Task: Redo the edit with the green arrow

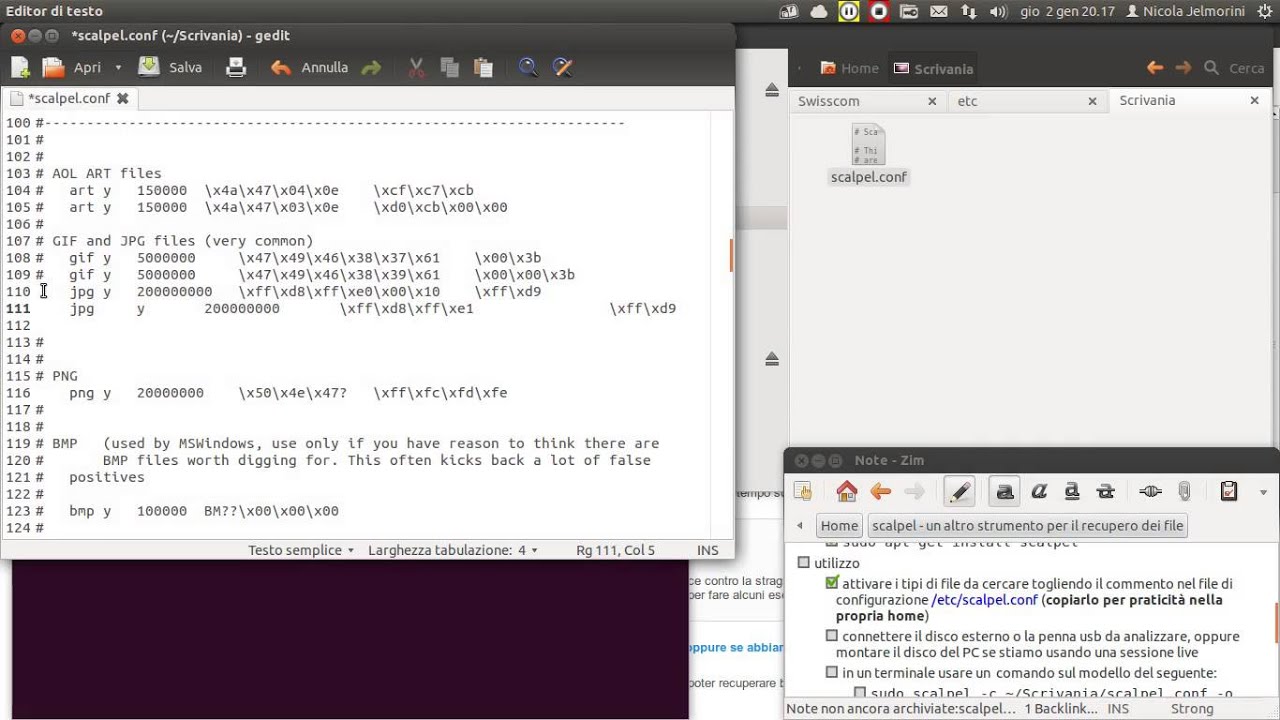Action: pos(371,68)
